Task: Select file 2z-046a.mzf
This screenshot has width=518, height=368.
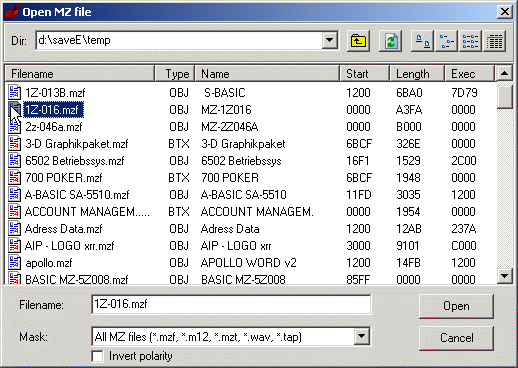Action: (x=54, y=127)
